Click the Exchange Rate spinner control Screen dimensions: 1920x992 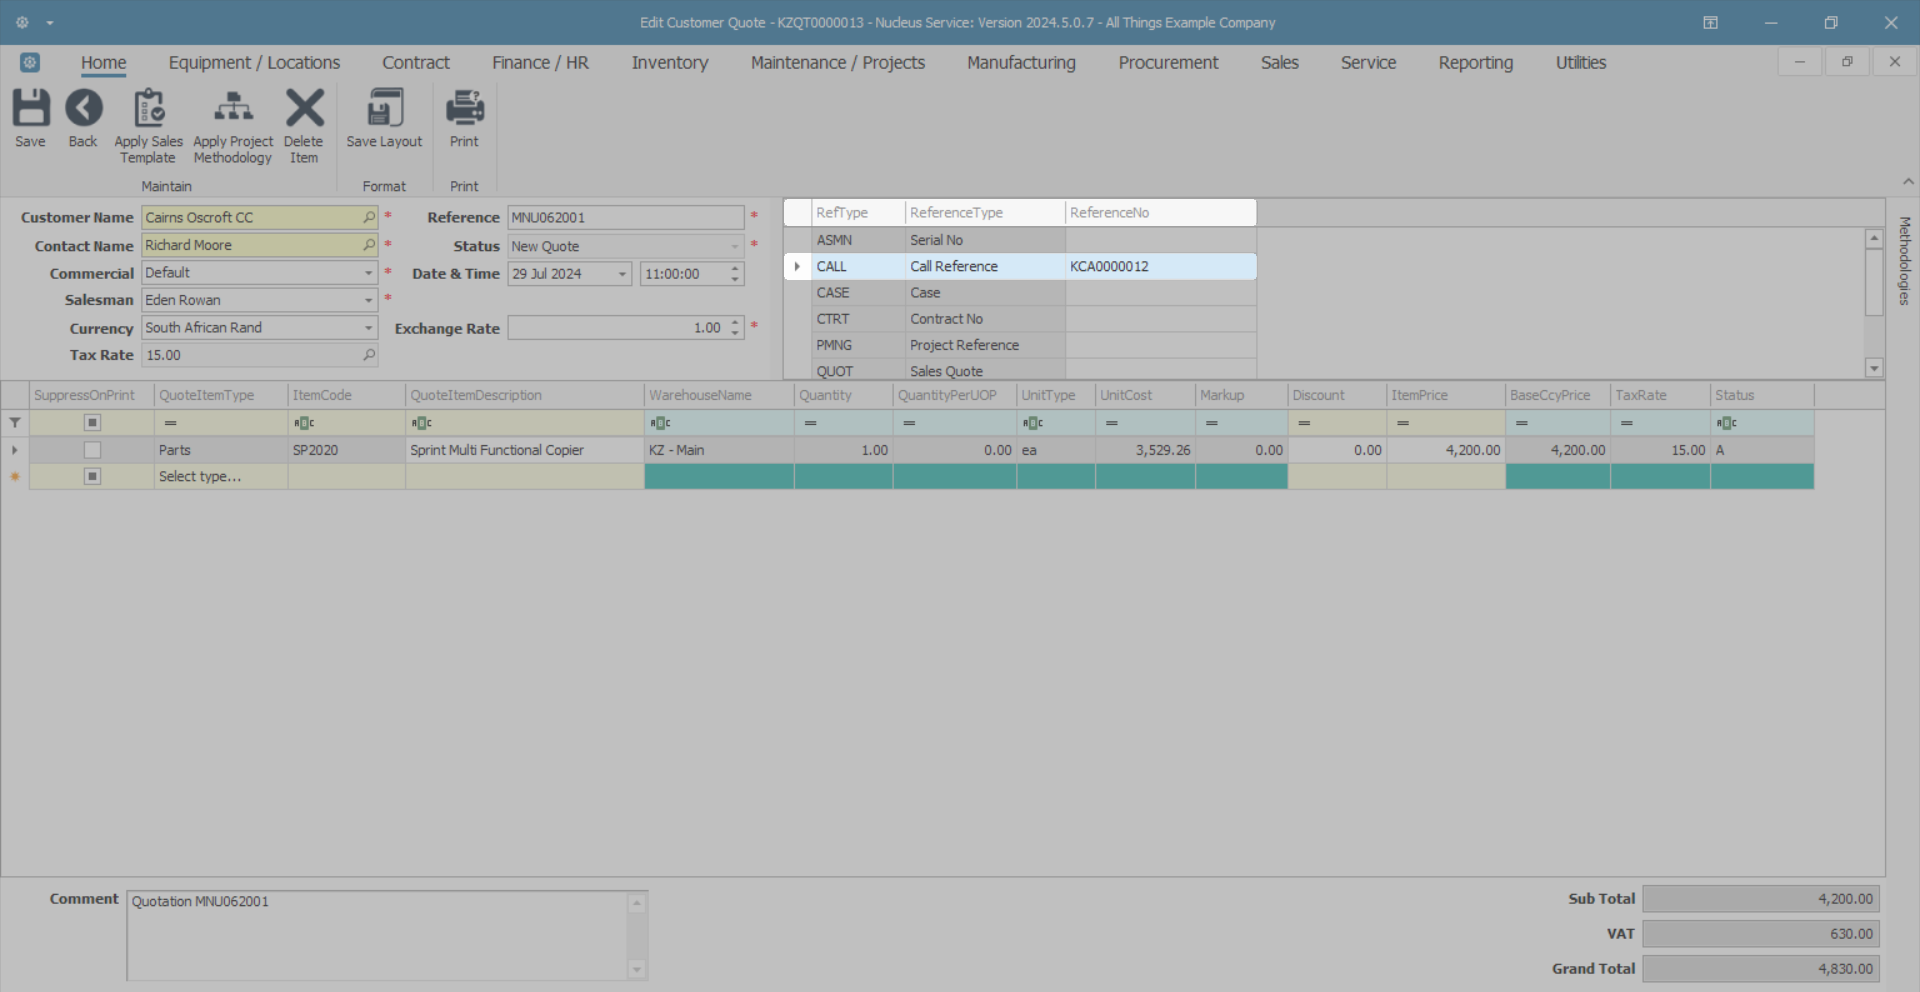pyautogui.click(x=735, y=328)
